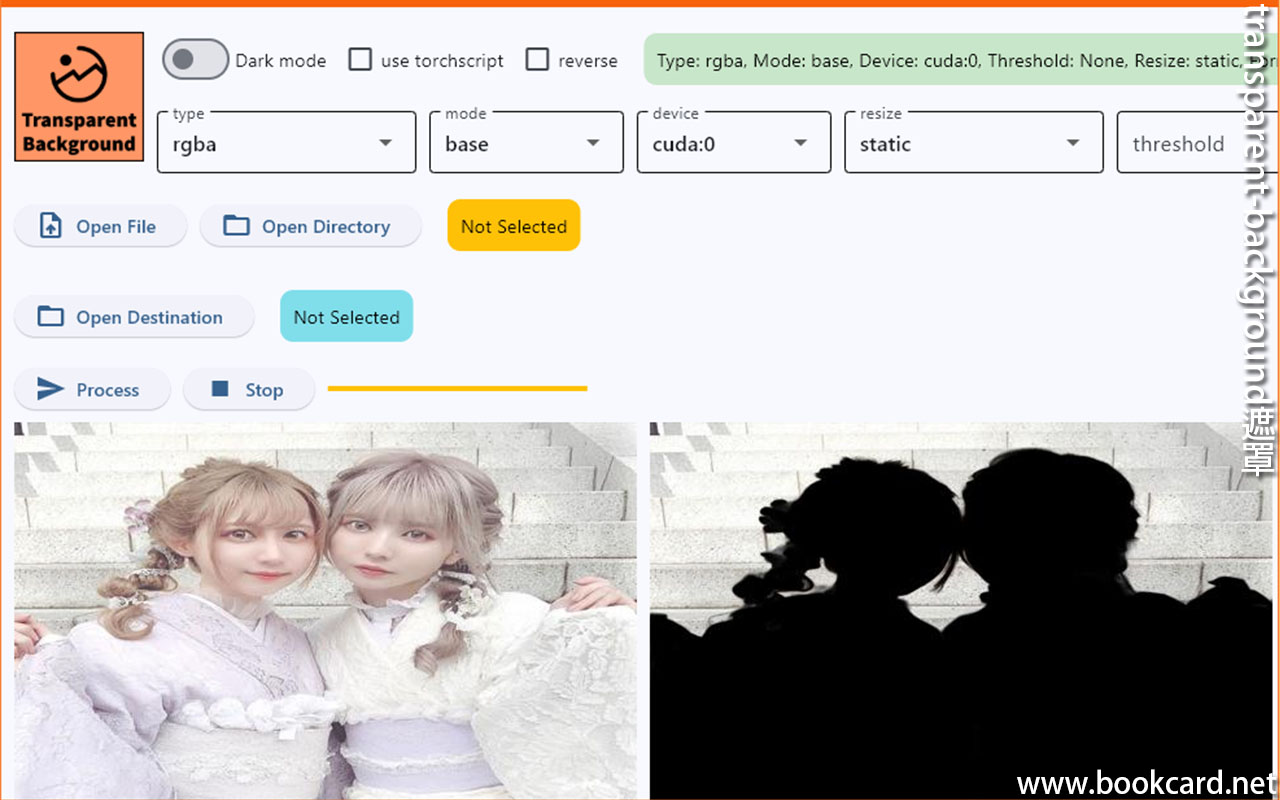Click the file upload icon on Open File
Image resolution: width=1280 pixels, height=800 pixels.
tap(50, 226)
